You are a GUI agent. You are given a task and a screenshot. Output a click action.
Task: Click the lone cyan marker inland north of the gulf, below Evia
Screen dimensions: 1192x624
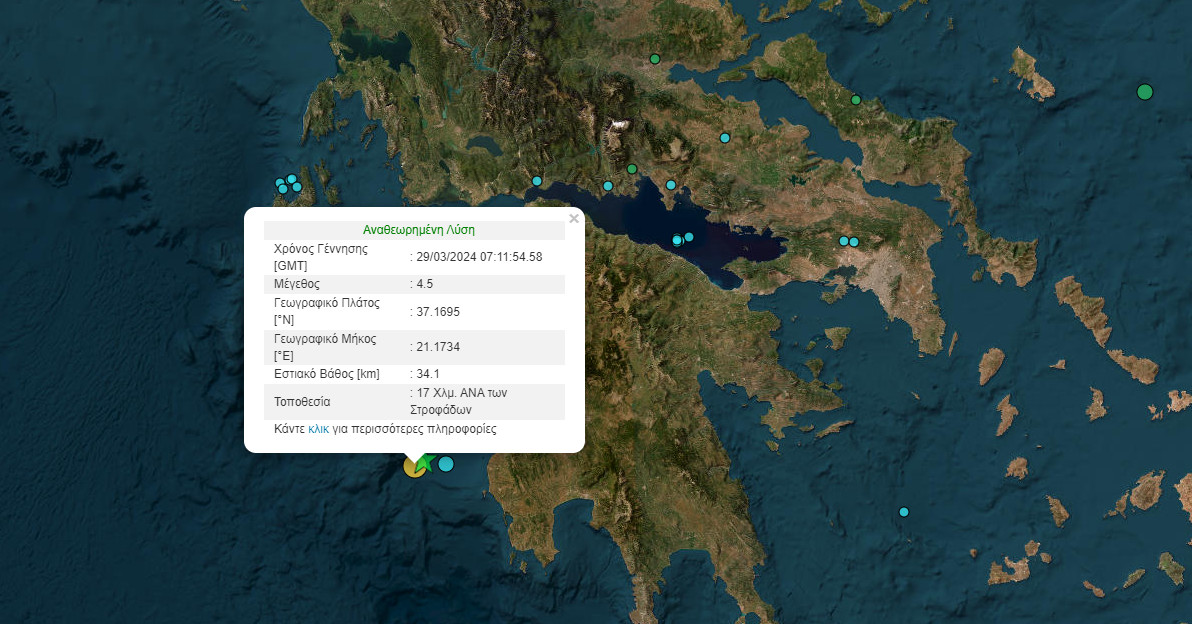point(725,138)
